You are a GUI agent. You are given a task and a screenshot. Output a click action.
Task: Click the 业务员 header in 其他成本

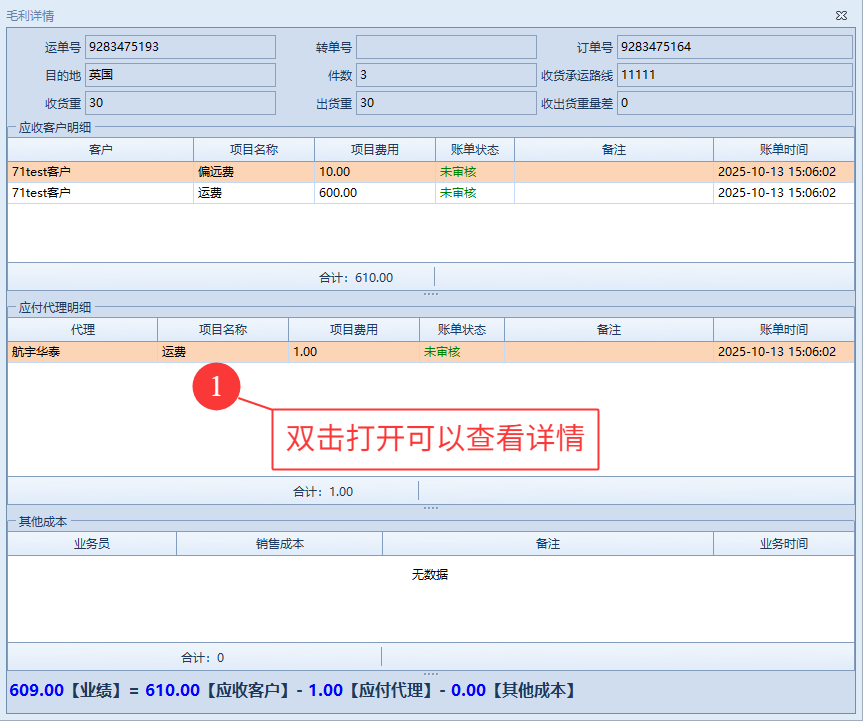pyautogui.click(x=92, y=544)
